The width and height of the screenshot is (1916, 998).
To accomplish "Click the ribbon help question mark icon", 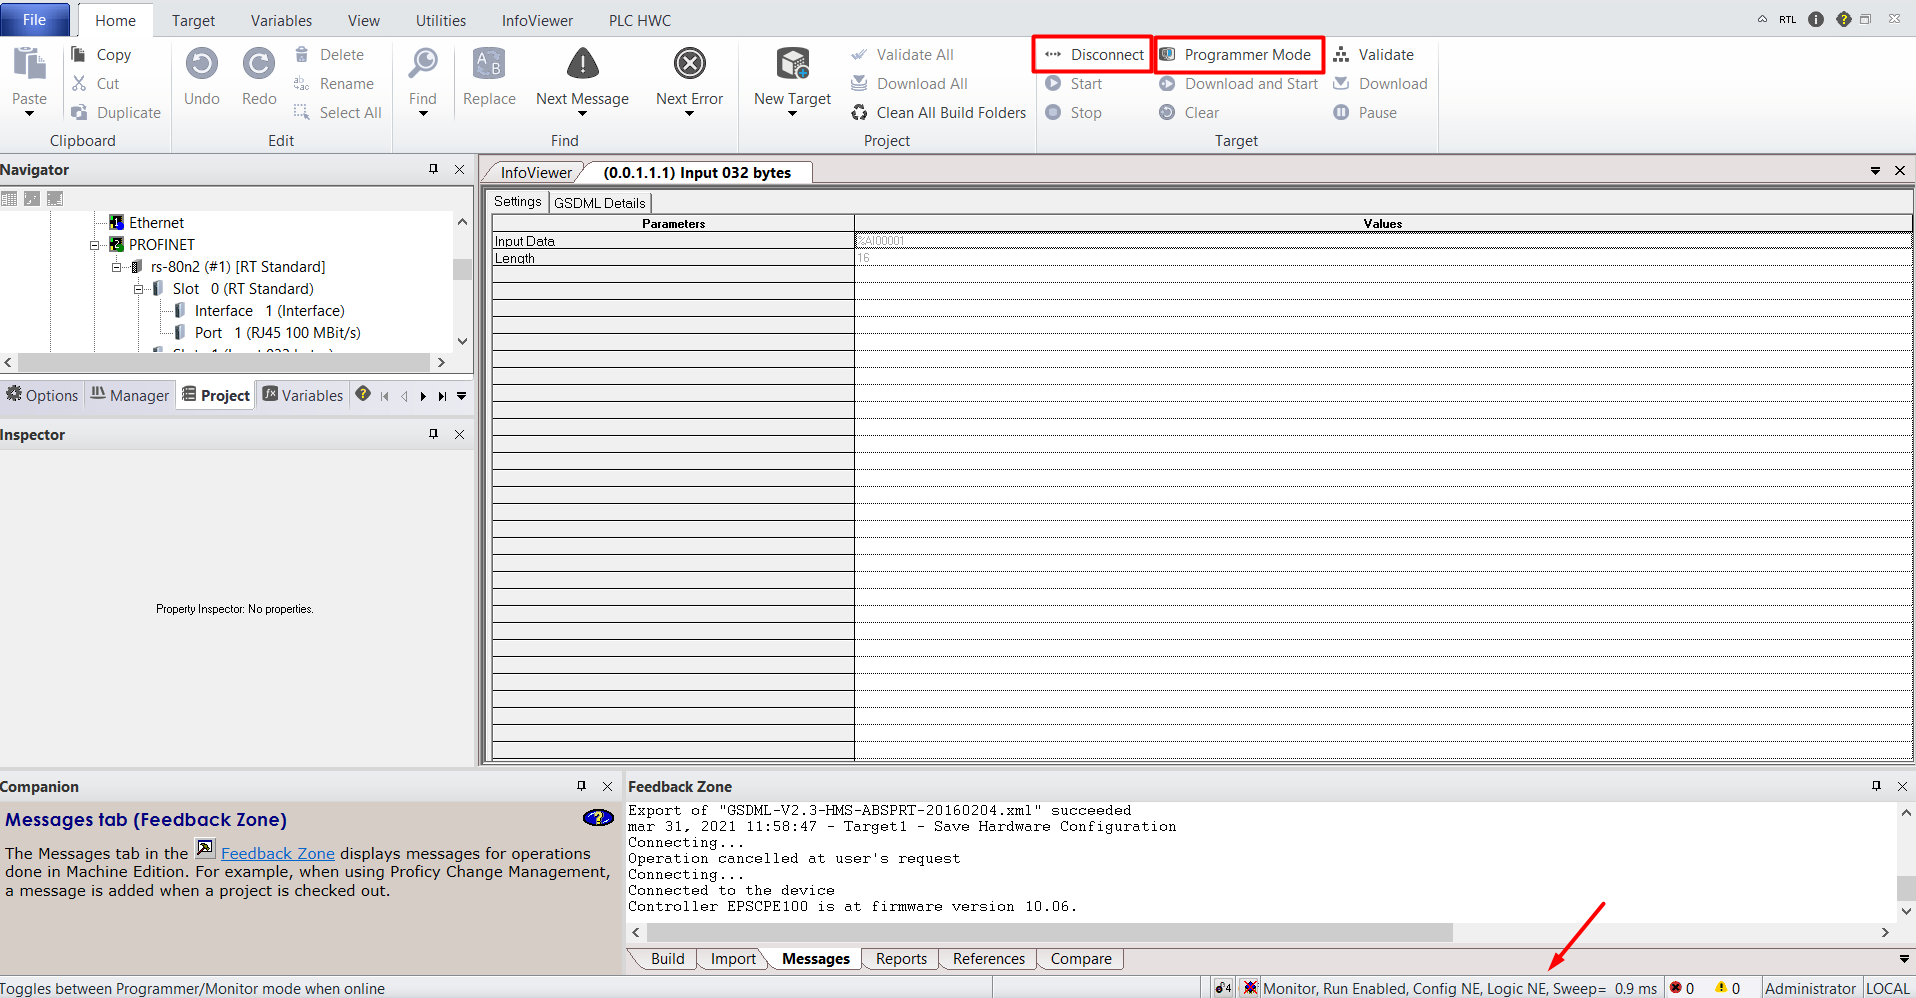I will coord(1843,19).
